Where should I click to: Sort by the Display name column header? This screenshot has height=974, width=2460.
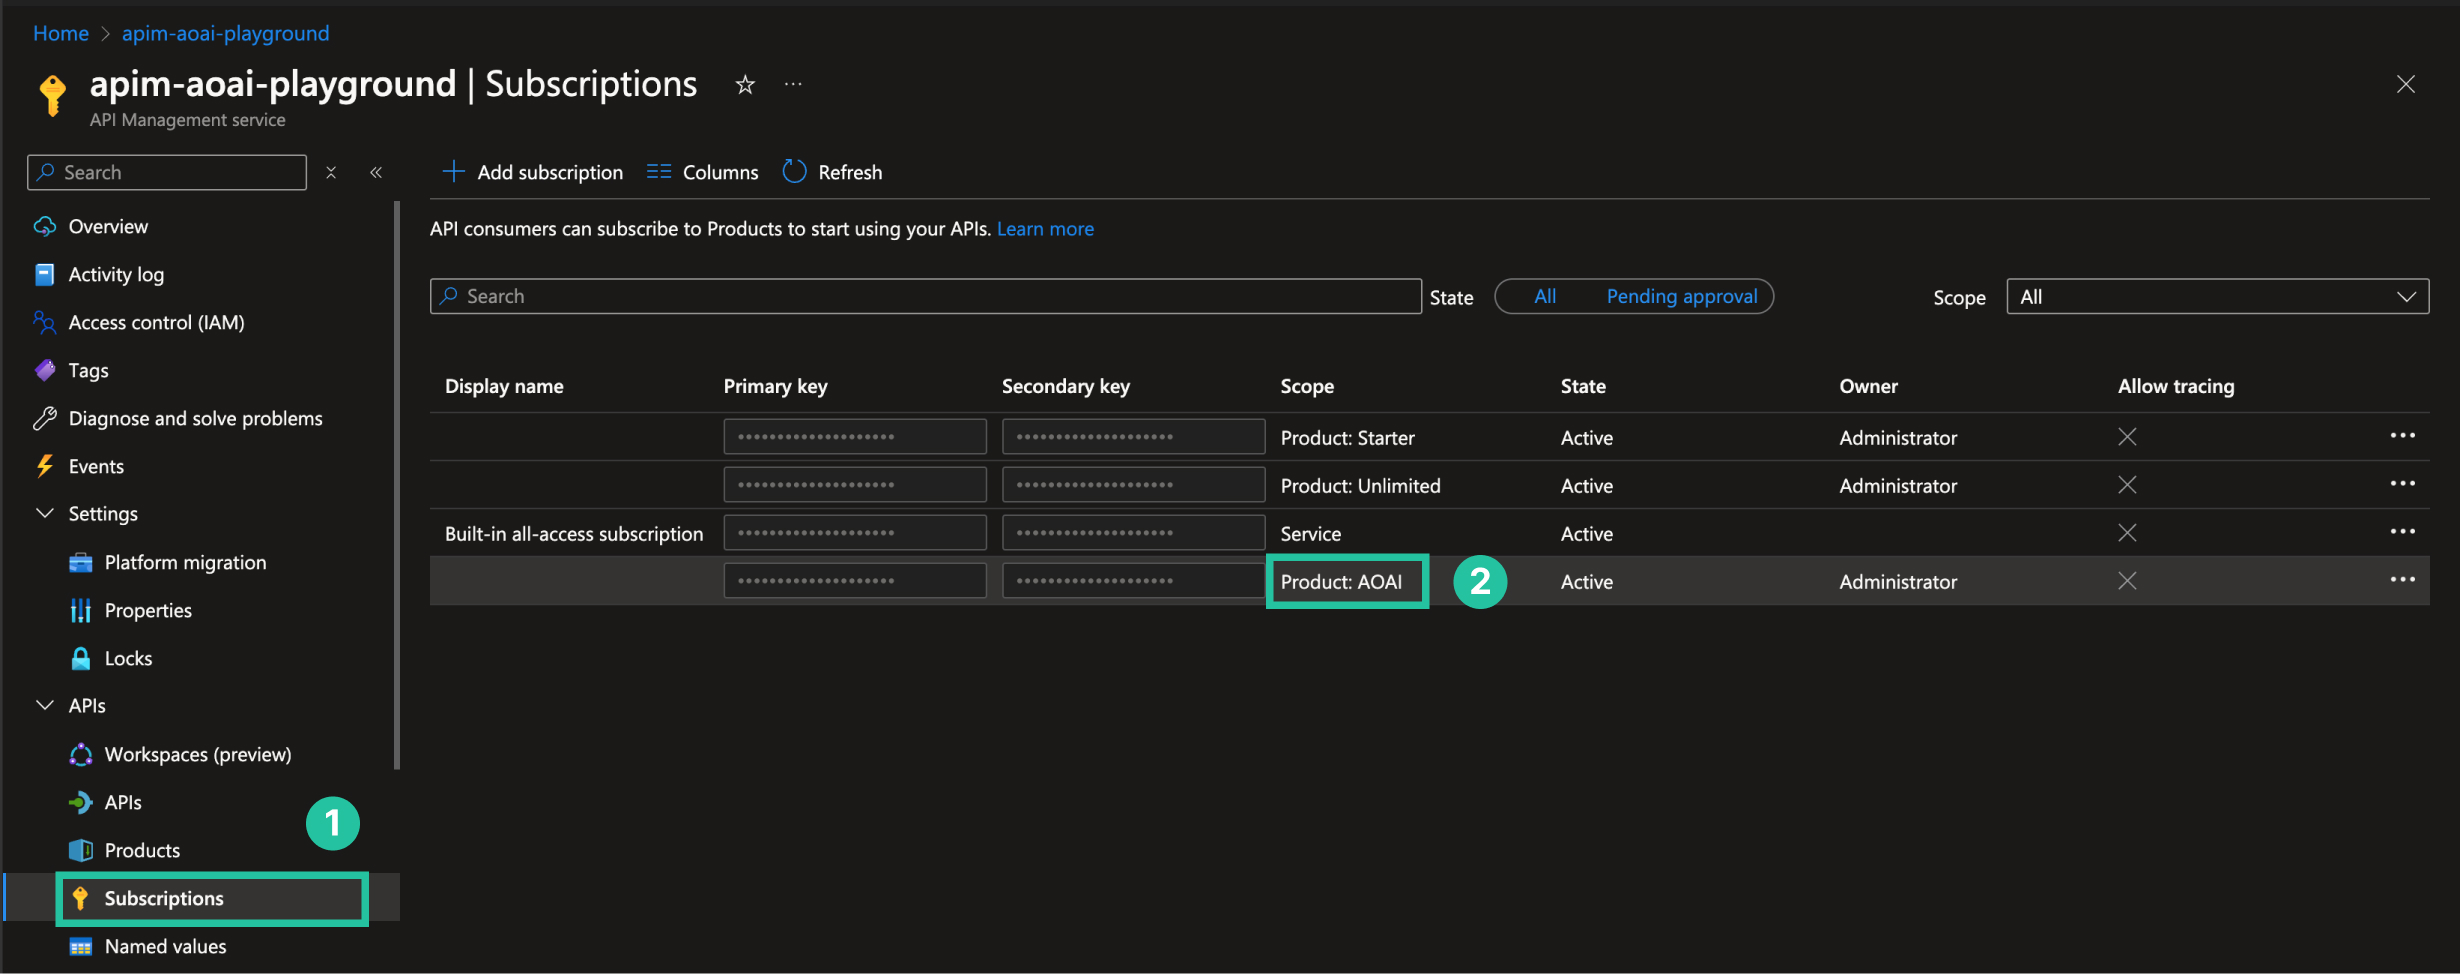tap(504, 387)
